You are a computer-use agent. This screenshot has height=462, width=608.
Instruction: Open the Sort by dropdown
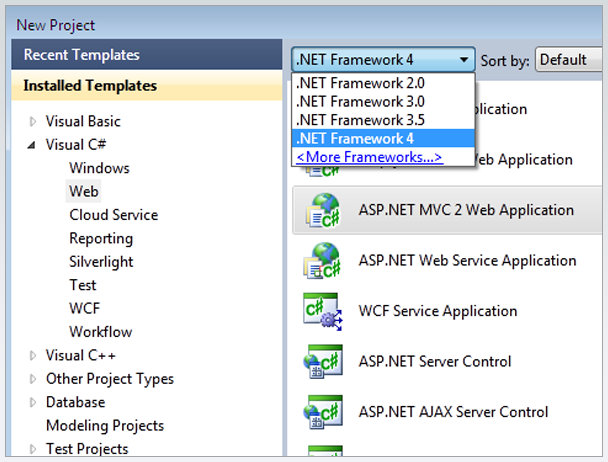570,60
